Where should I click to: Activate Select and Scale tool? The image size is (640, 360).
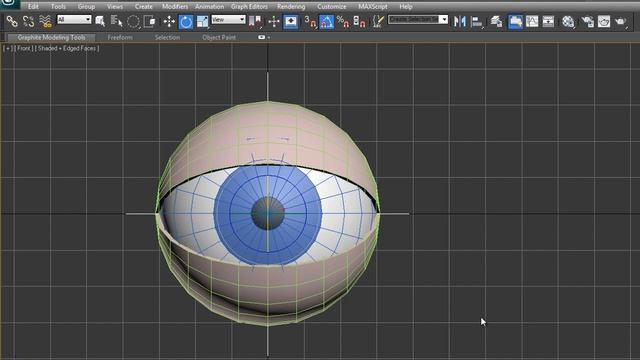coord(202,21)
